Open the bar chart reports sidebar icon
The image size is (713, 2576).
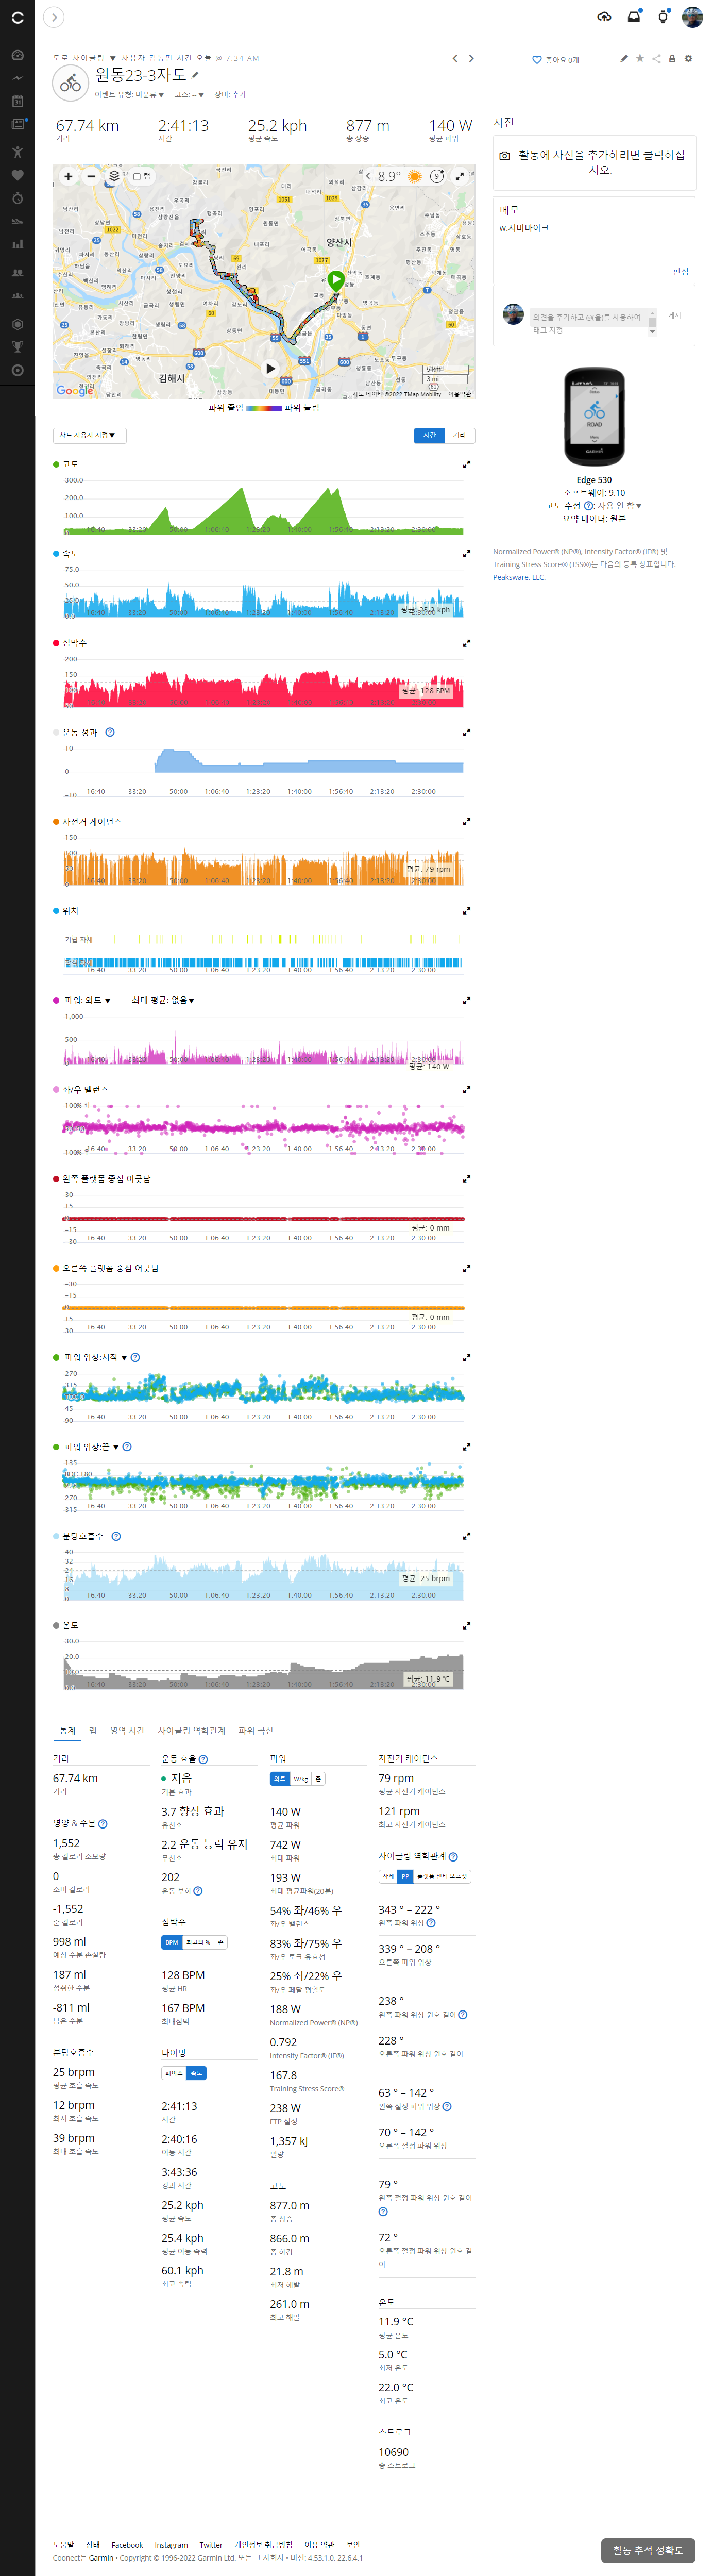(x=17, y=244)
